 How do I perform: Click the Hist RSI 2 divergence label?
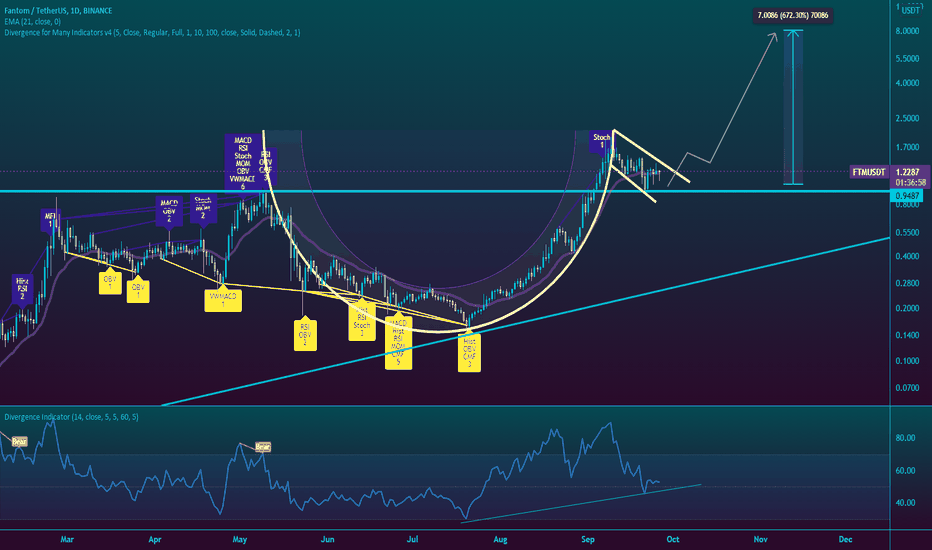click(23, 288)
